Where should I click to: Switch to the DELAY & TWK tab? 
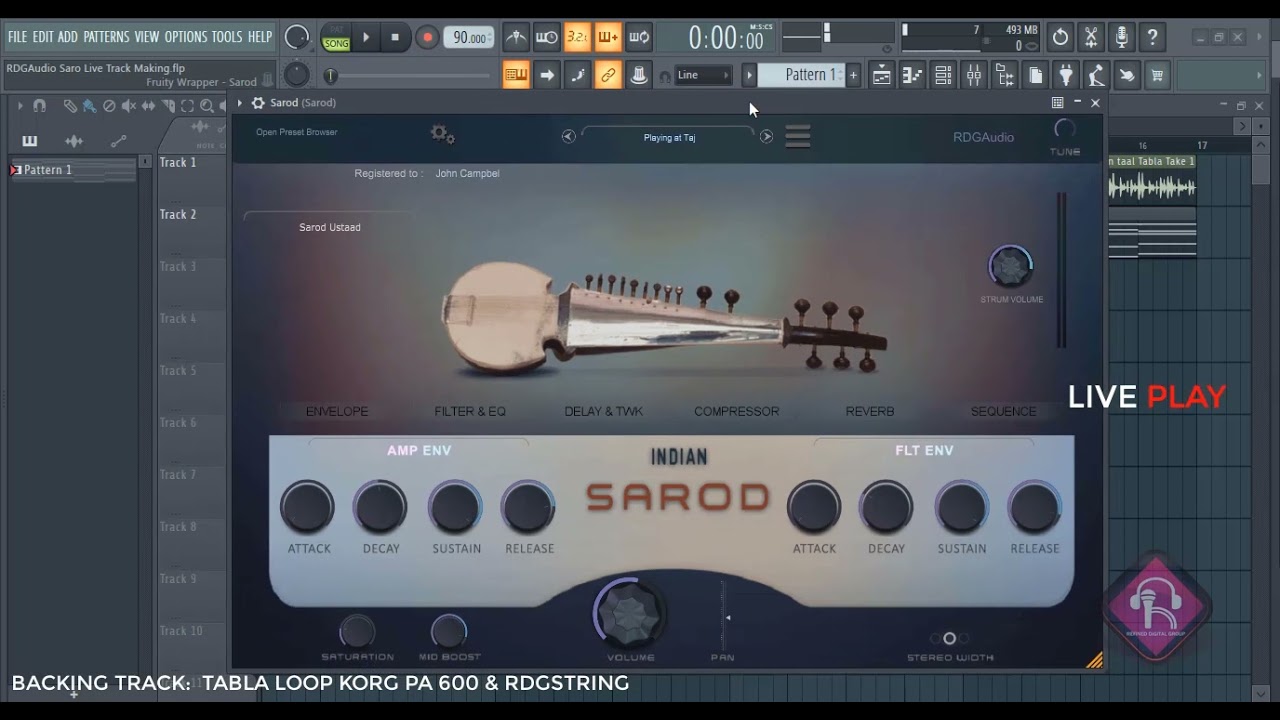[x=603, y=411]
